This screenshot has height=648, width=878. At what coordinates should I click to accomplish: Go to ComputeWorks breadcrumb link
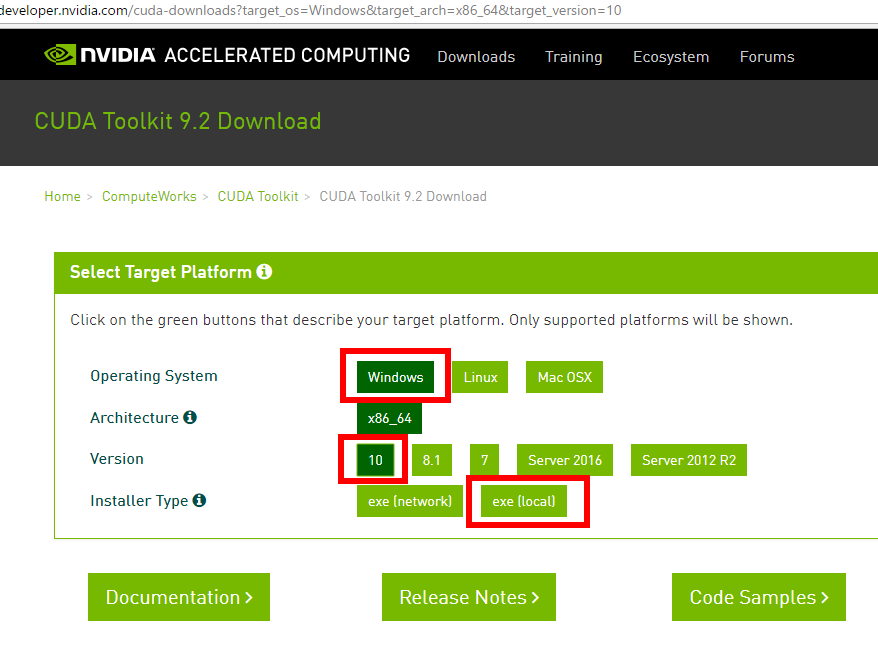point(149,197)
